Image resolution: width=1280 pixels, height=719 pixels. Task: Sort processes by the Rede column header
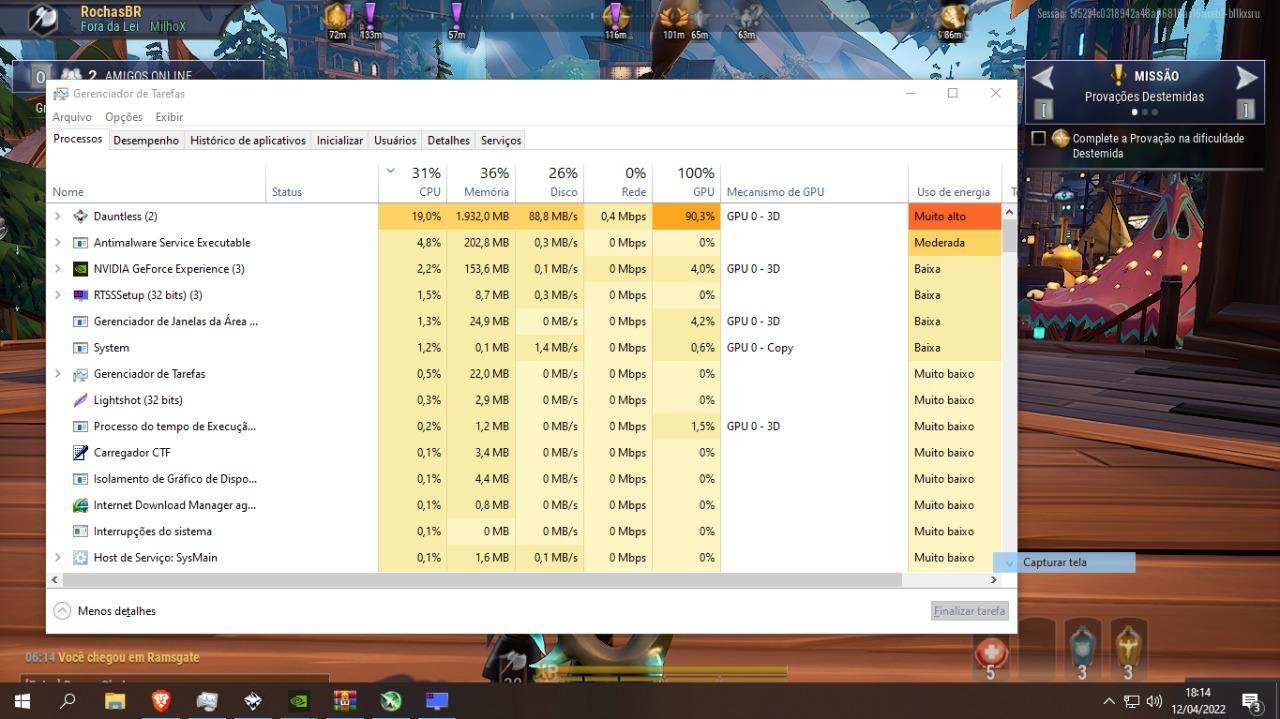618,182
